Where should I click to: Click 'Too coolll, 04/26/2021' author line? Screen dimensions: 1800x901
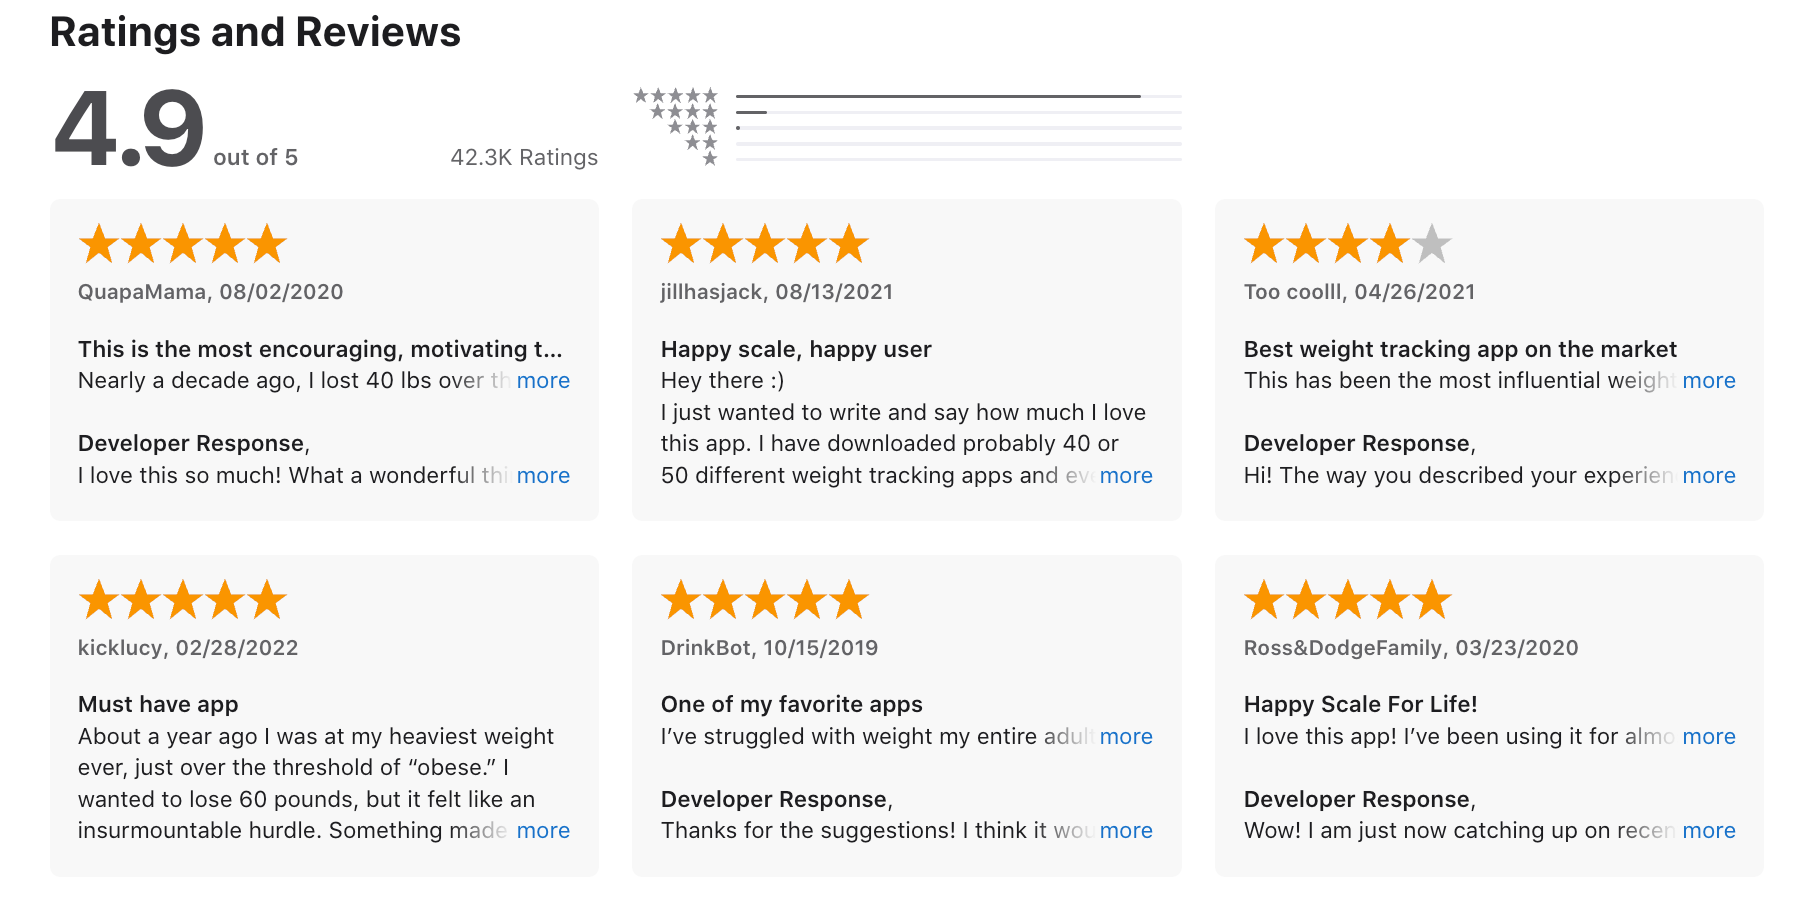(x=1360, y=292)
